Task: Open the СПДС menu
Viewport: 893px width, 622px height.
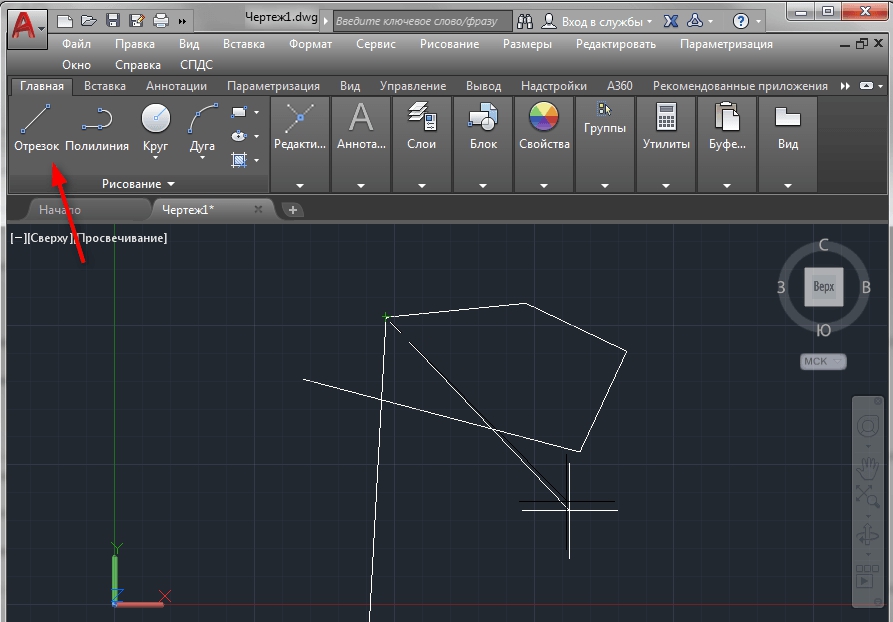Action: pos(196,65)
